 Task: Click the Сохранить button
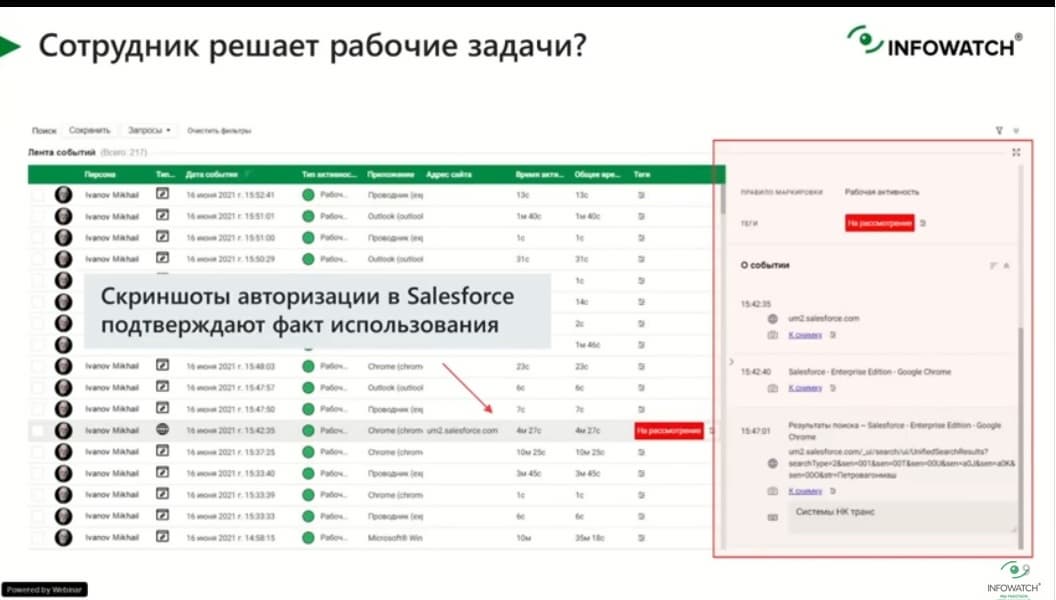click(90, 130)
